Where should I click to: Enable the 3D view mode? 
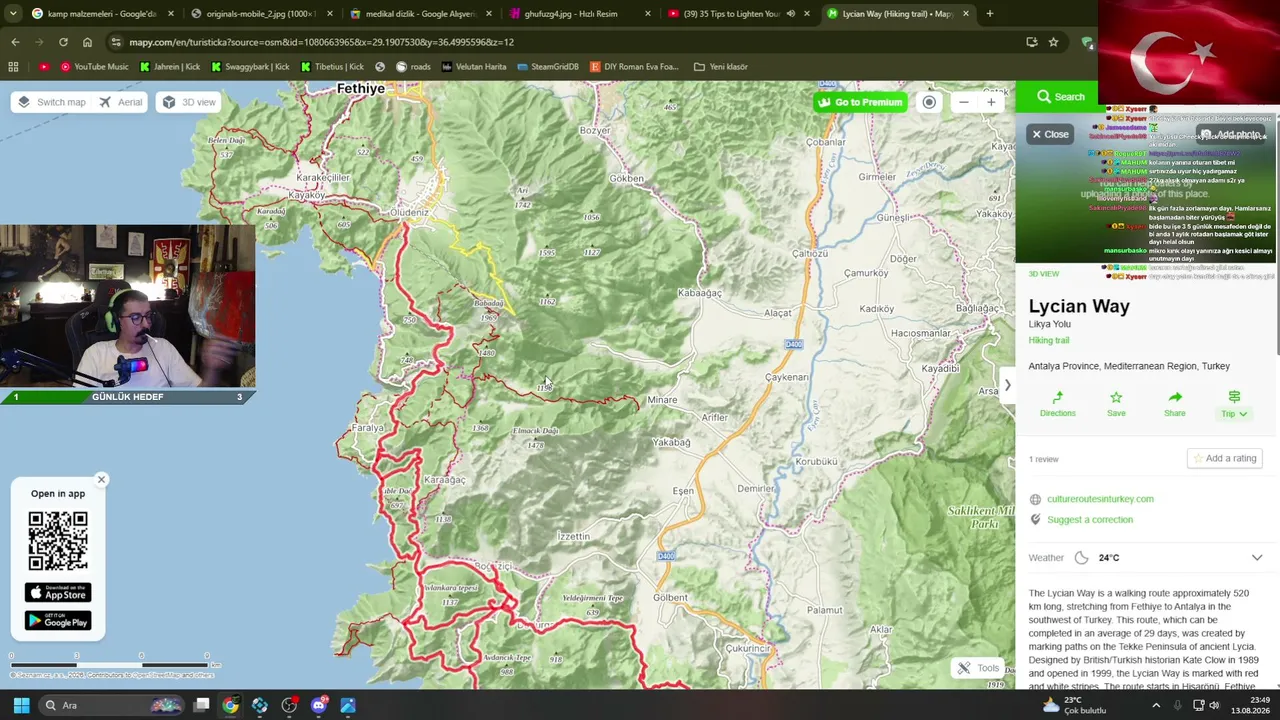pos(190,102)
